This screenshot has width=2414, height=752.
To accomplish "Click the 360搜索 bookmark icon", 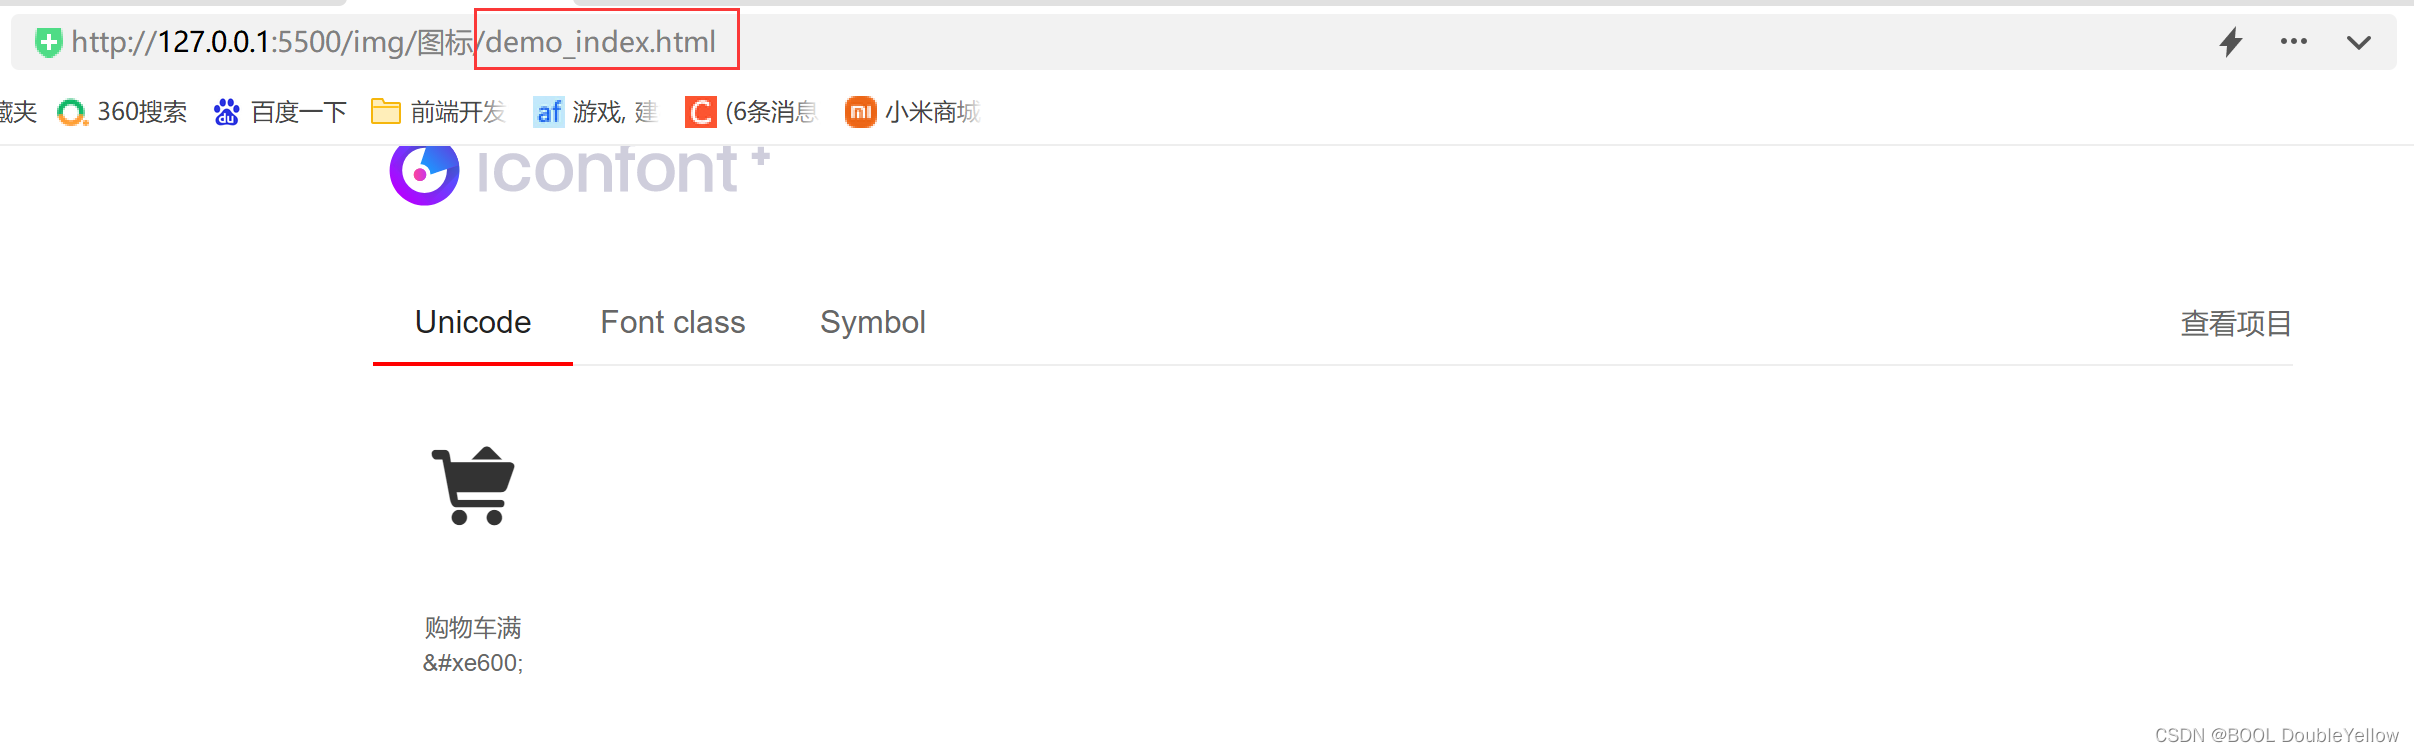I will 71,112.
